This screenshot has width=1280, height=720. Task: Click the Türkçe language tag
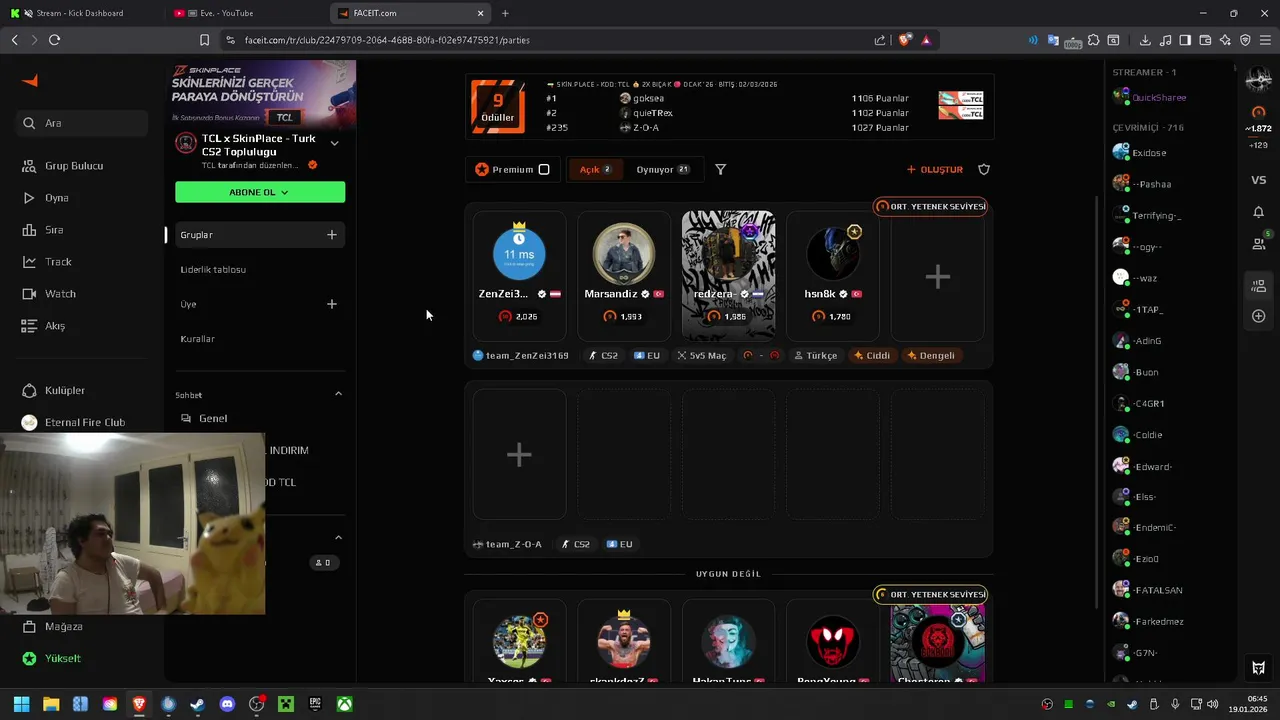pos(815,355)
